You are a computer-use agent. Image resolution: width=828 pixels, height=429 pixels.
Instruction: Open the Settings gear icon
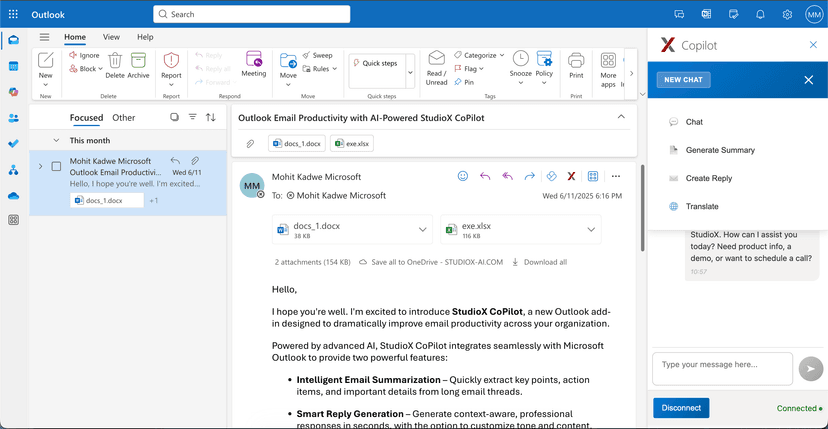(x=787, y=14)
